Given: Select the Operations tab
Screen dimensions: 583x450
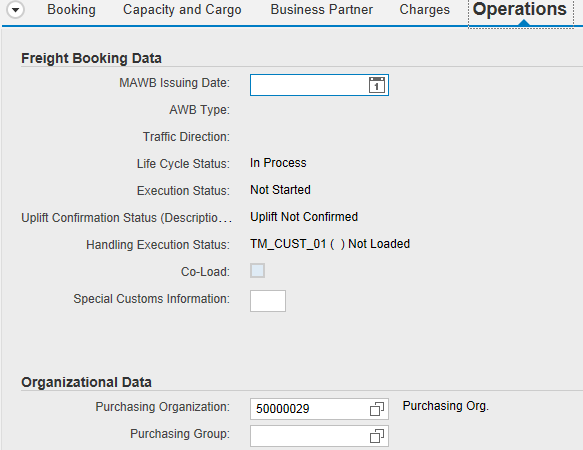Looking at the screenshot, I should point(520,10).
